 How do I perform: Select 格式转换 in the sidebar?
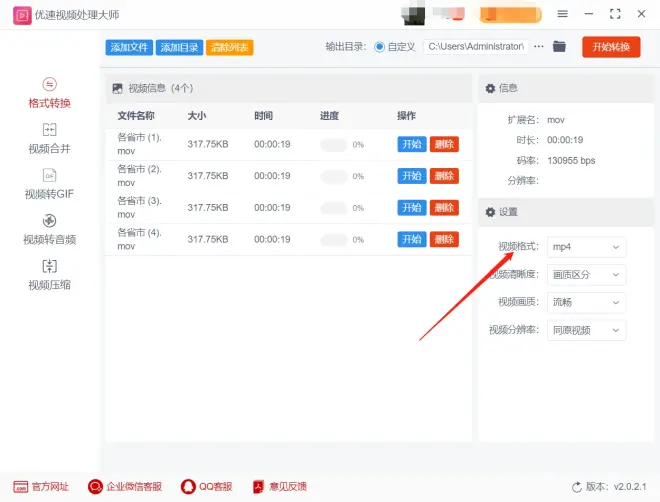click(49, 93)
